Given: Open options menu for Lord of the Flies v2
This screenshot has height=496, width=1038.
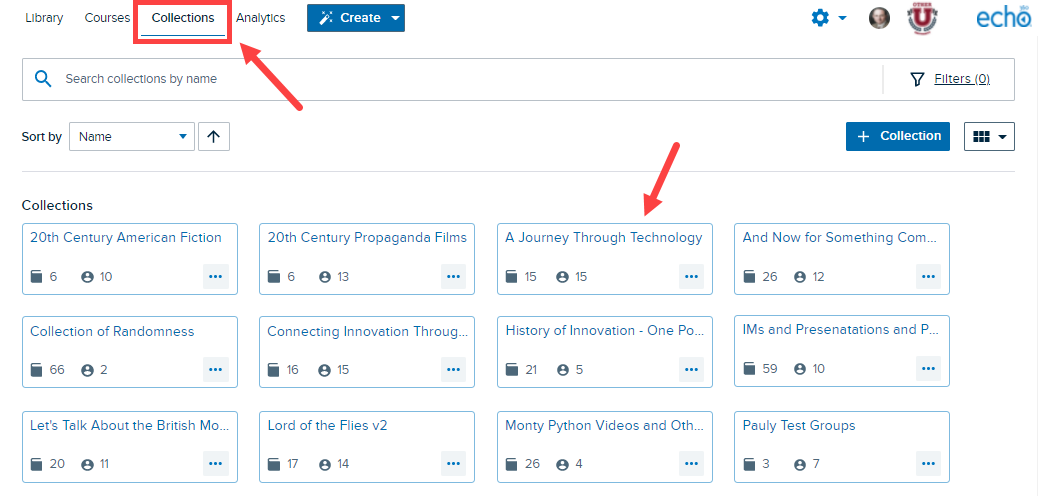Looking at the screenshot, I should click(x=453, y=464).
